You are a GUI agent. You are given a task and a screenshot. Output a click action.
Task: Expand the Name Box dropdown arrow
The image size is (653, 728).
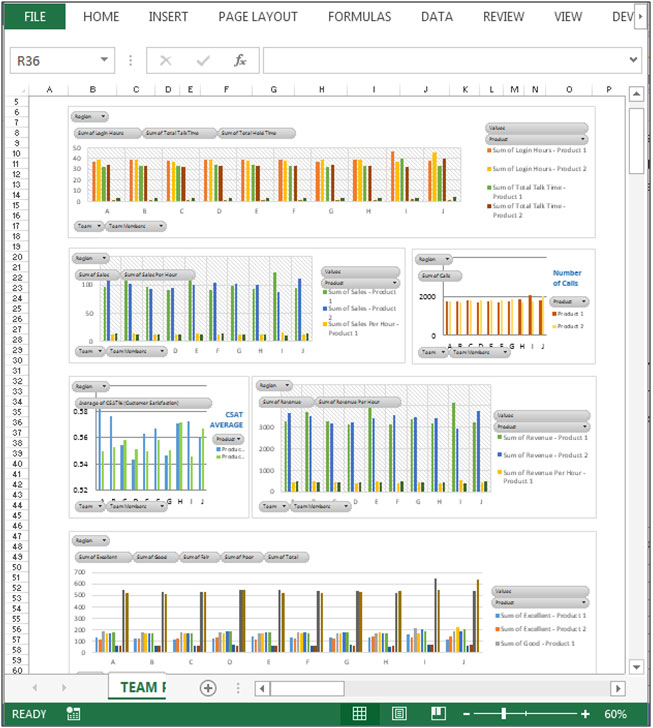[x=104, y=60]
